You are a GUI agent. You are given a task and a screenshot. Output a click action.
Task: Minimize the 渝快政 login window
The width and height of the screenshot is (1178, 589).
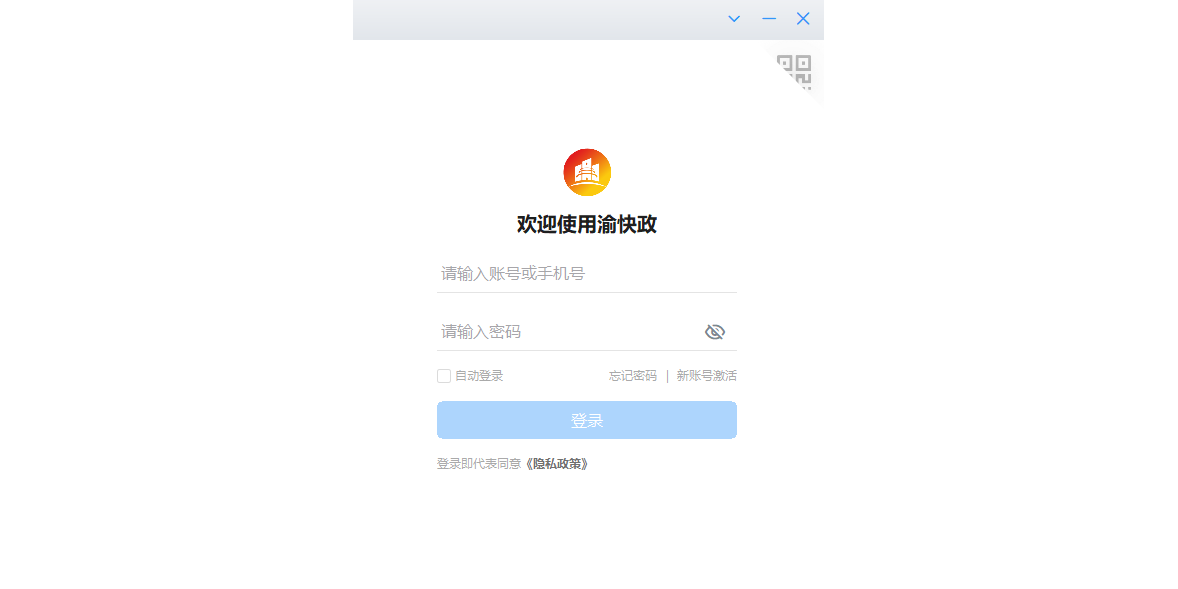[769, 19]
